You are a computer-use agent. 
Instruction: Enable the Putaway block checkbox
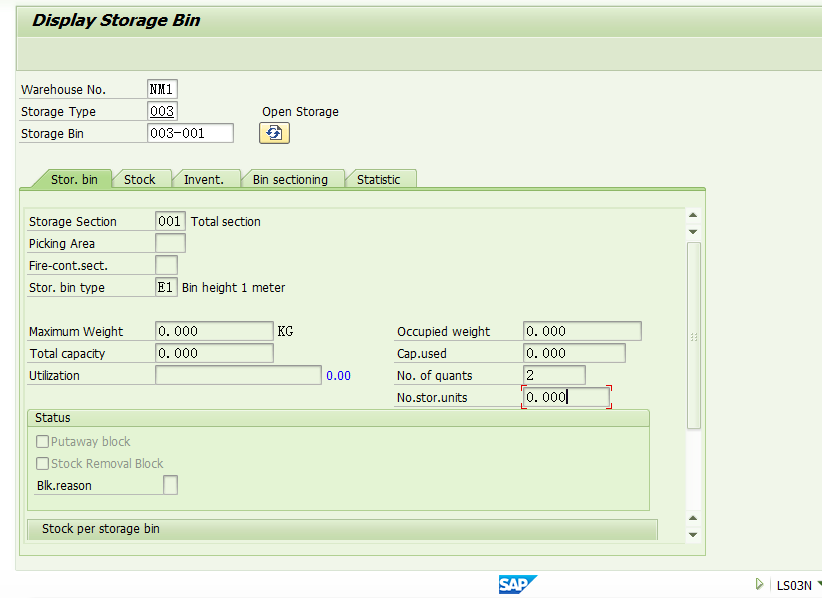[41, 441]
